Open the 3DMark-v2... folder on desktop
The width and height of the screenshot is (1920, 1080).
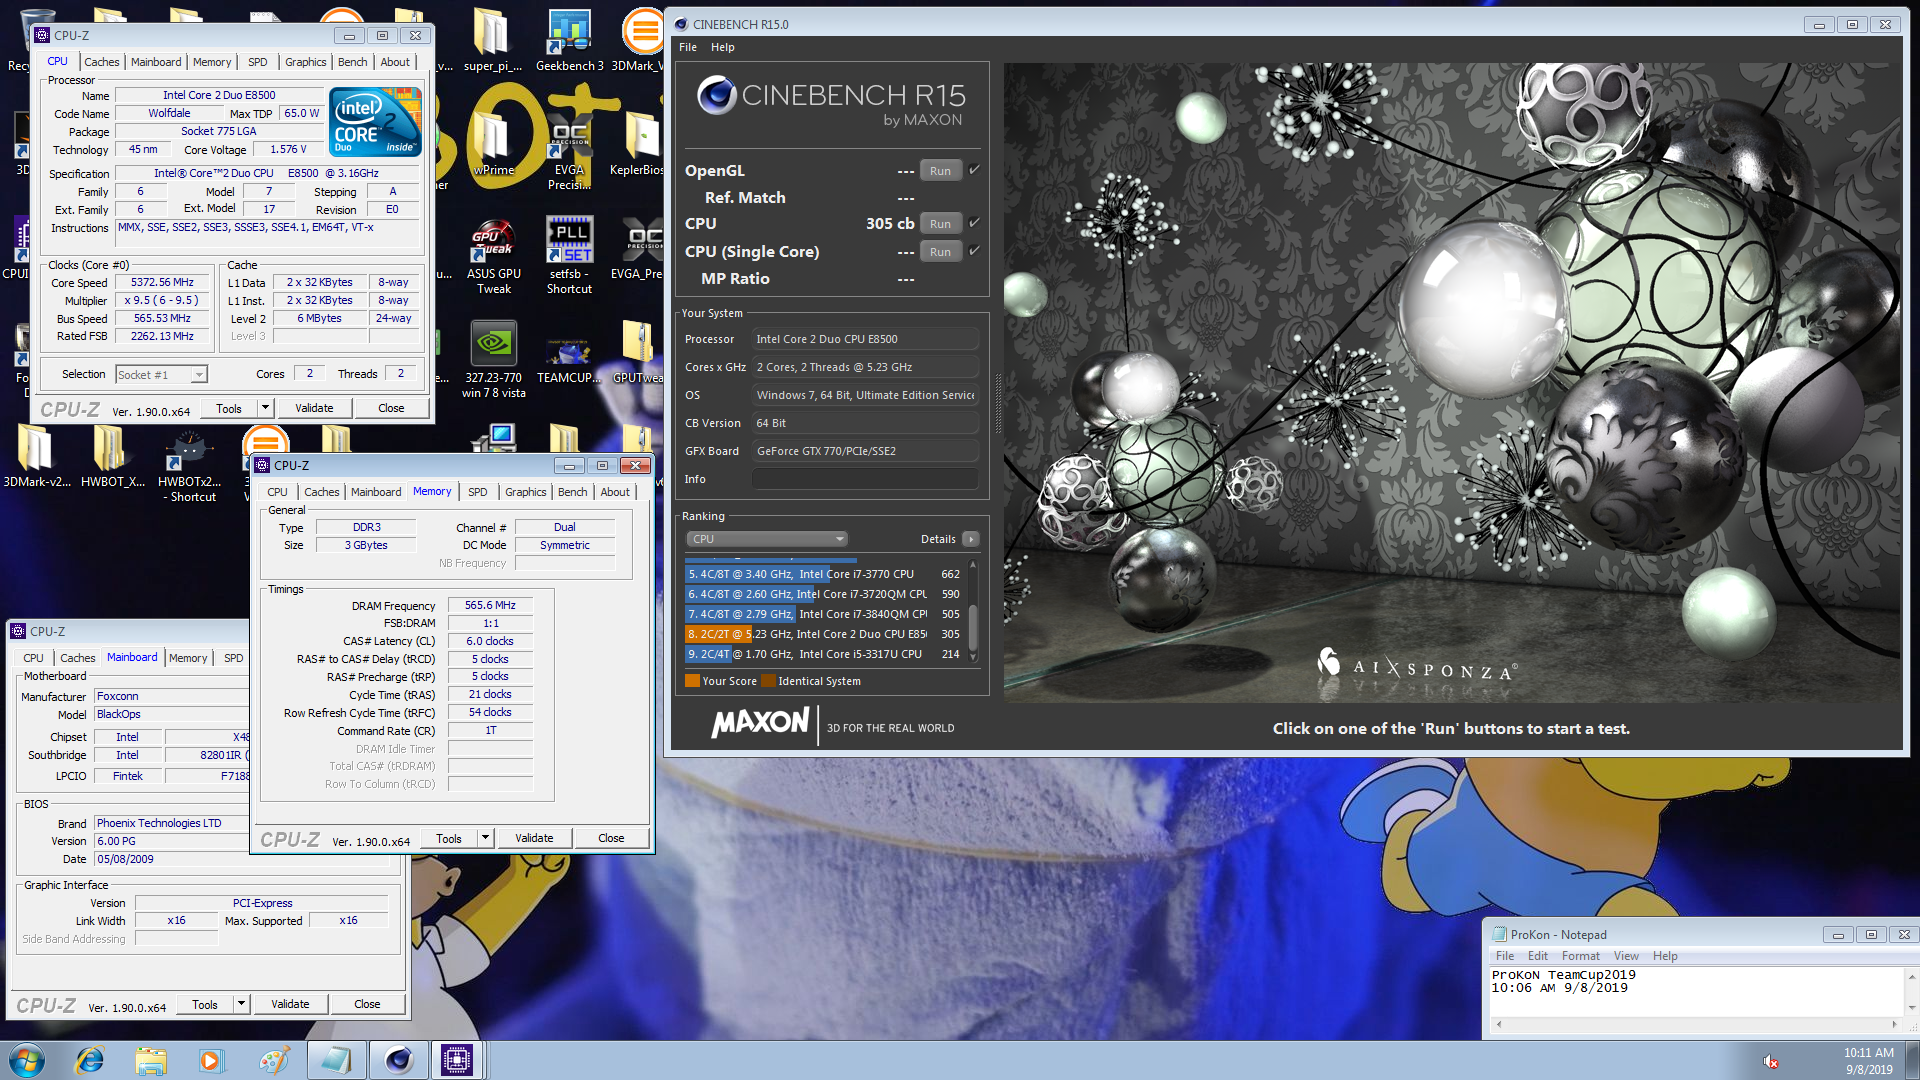(x=36, y=456)
